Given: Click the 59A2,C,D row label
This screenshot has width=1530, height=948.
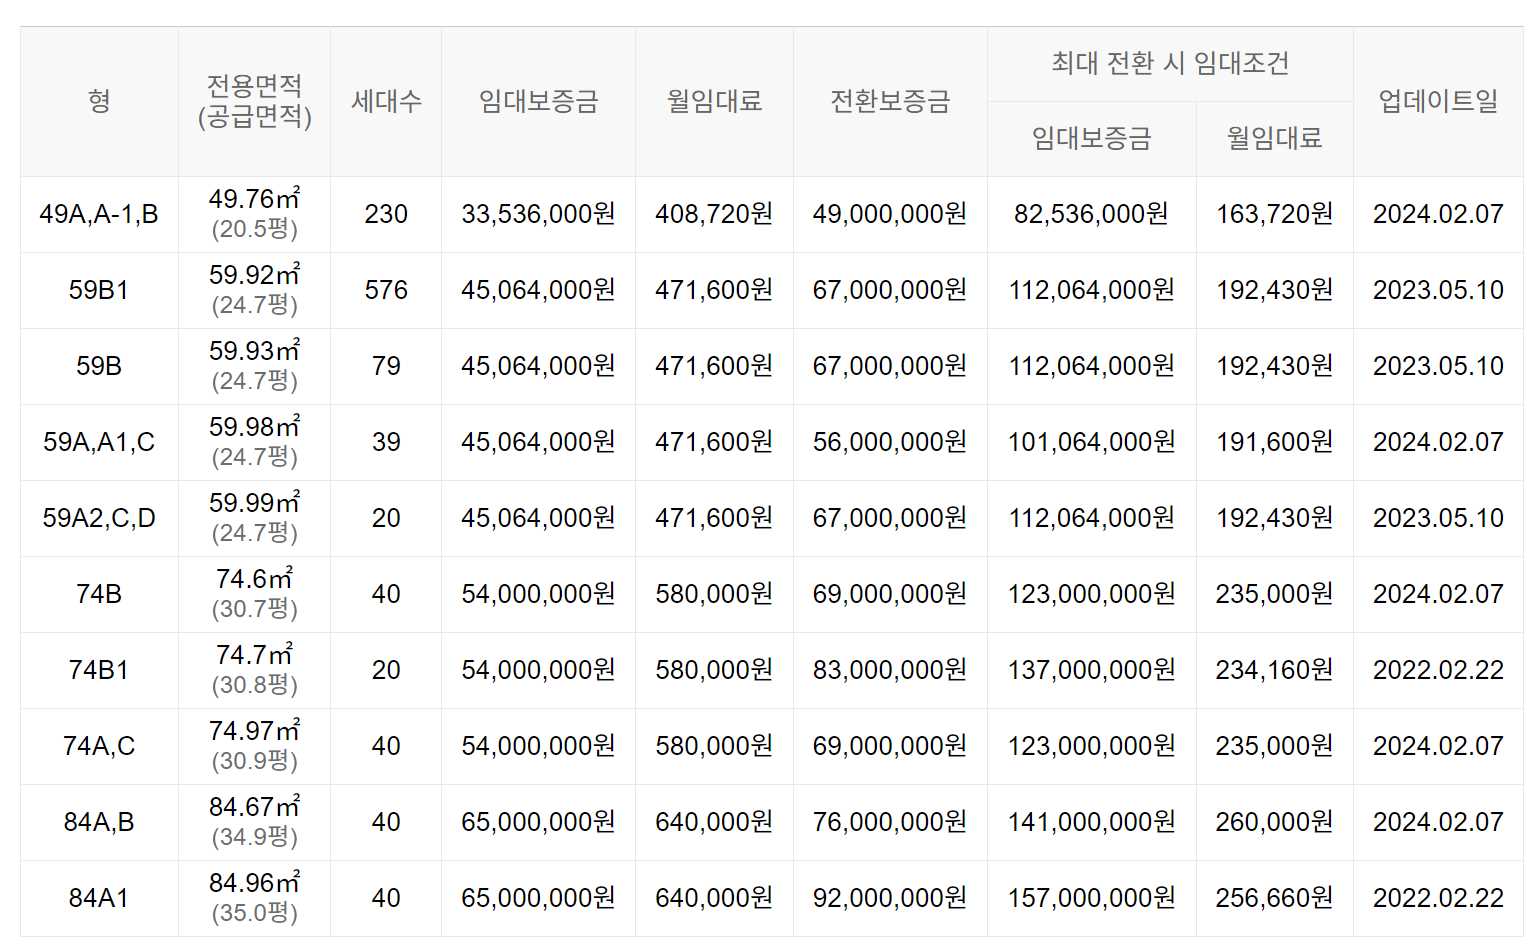Looking at the screenshot, I should 99,518.
